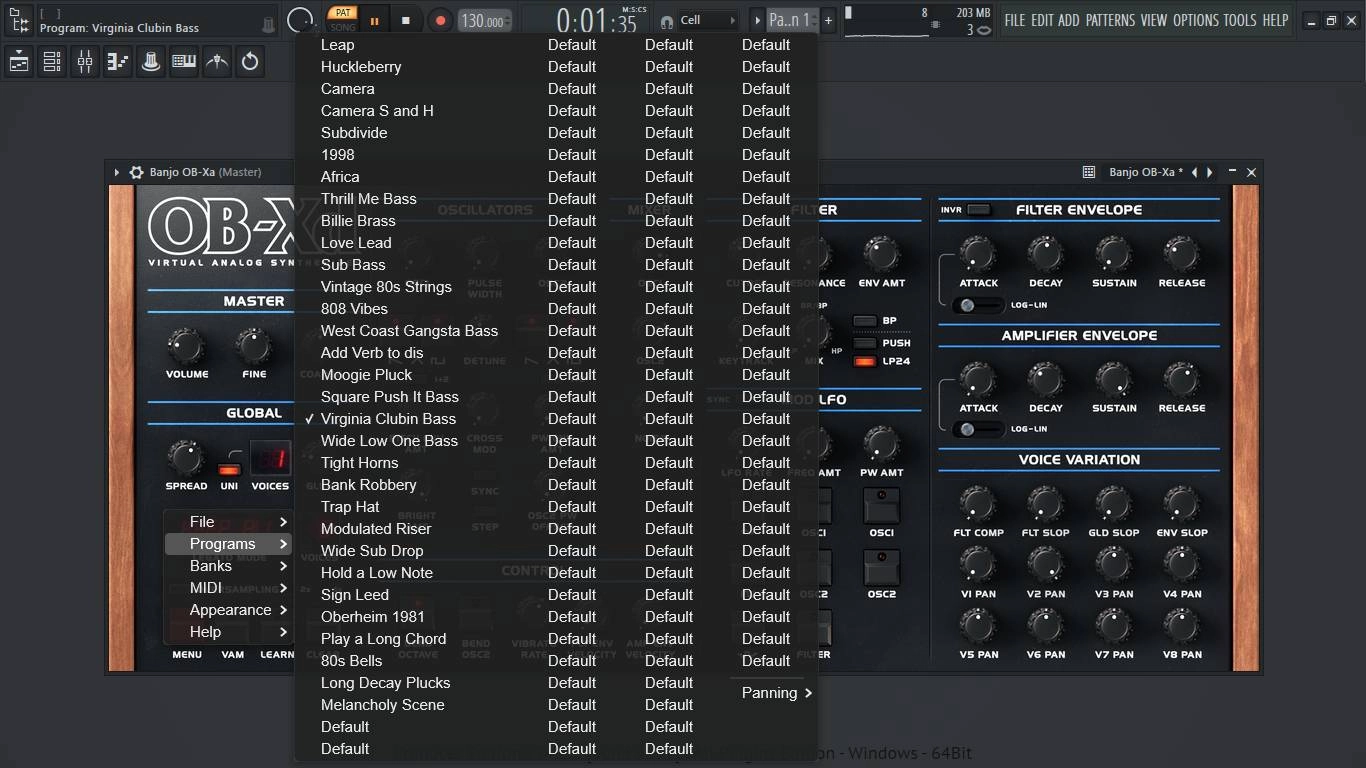The image size is (1366, 768).
Task: Expand the Panning submenu
Action: pyautogui.click(x=776, y=693)
